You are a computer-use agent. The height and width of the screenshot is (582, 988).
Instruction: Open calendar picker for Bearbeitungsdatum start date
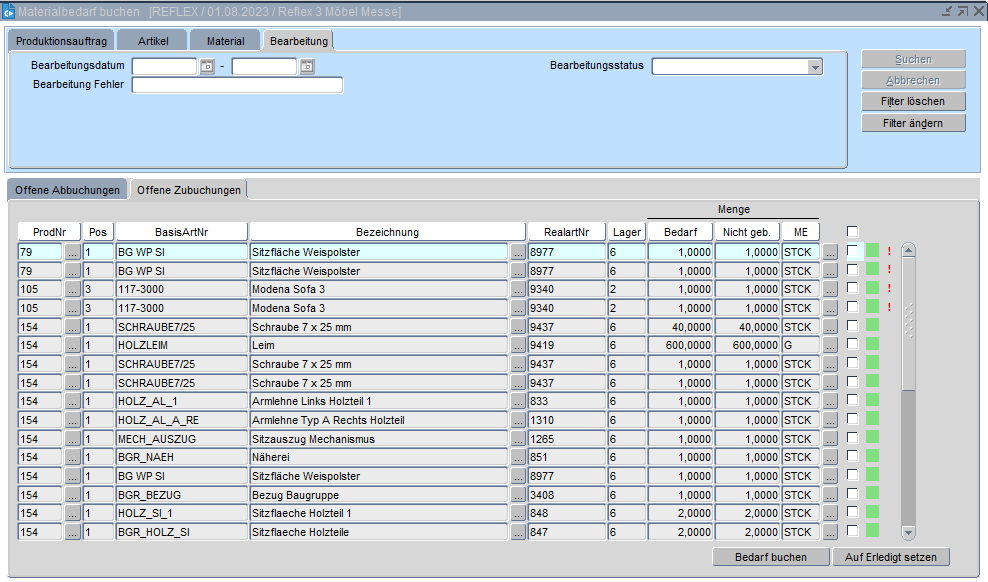tap(207, 67)
